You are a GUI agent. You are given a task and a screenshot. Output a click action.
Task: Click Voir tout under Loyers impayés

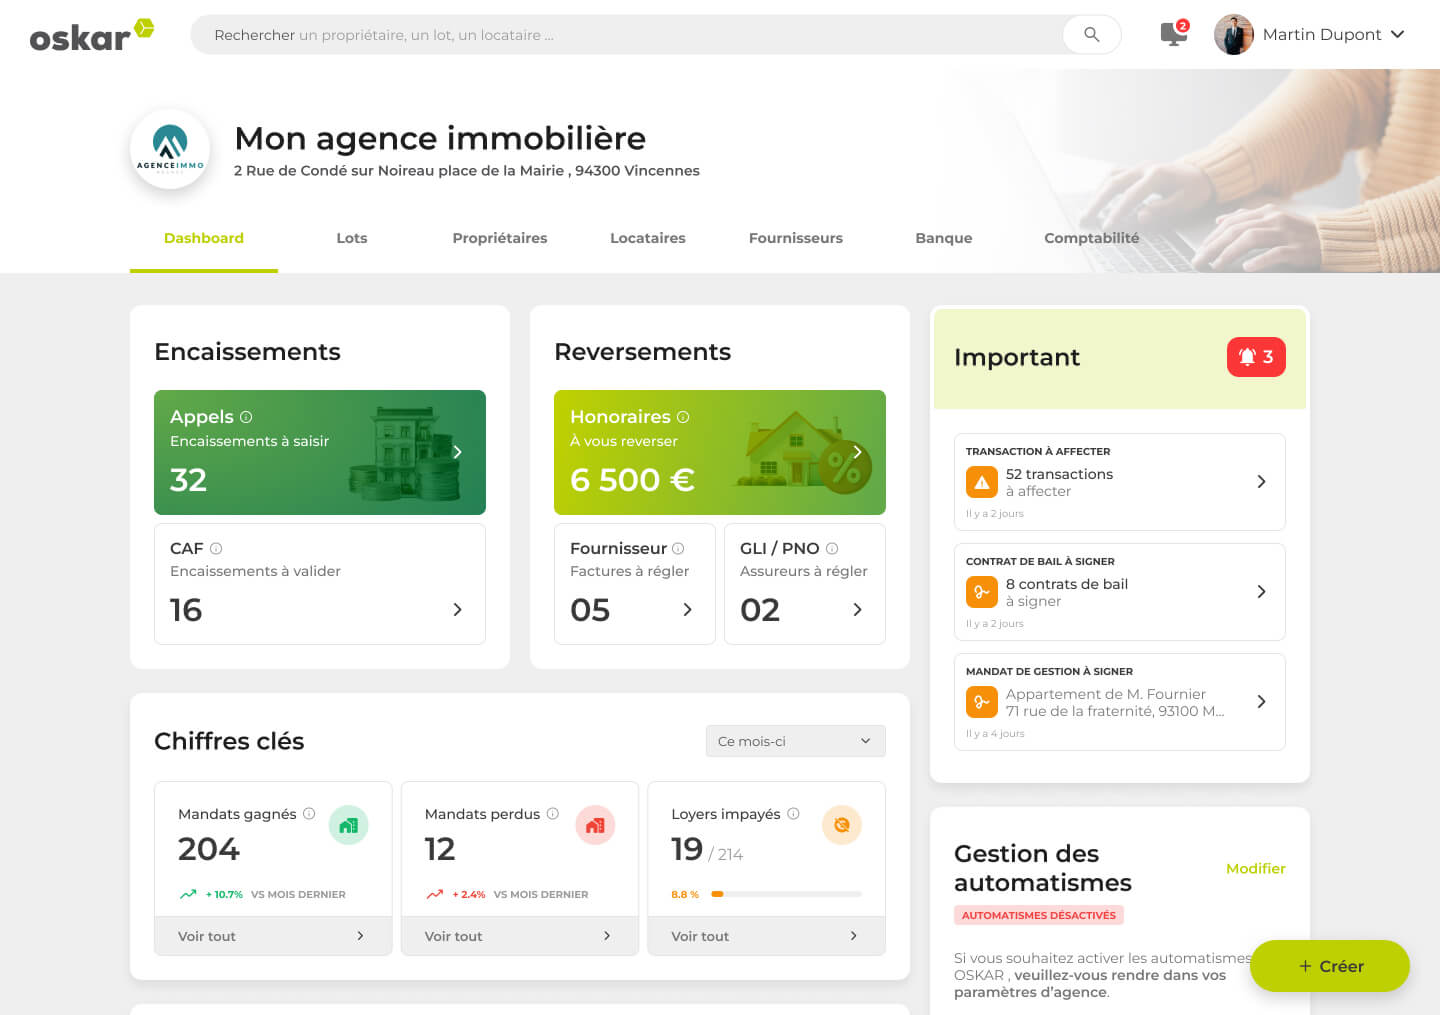(x=766, y=936)
